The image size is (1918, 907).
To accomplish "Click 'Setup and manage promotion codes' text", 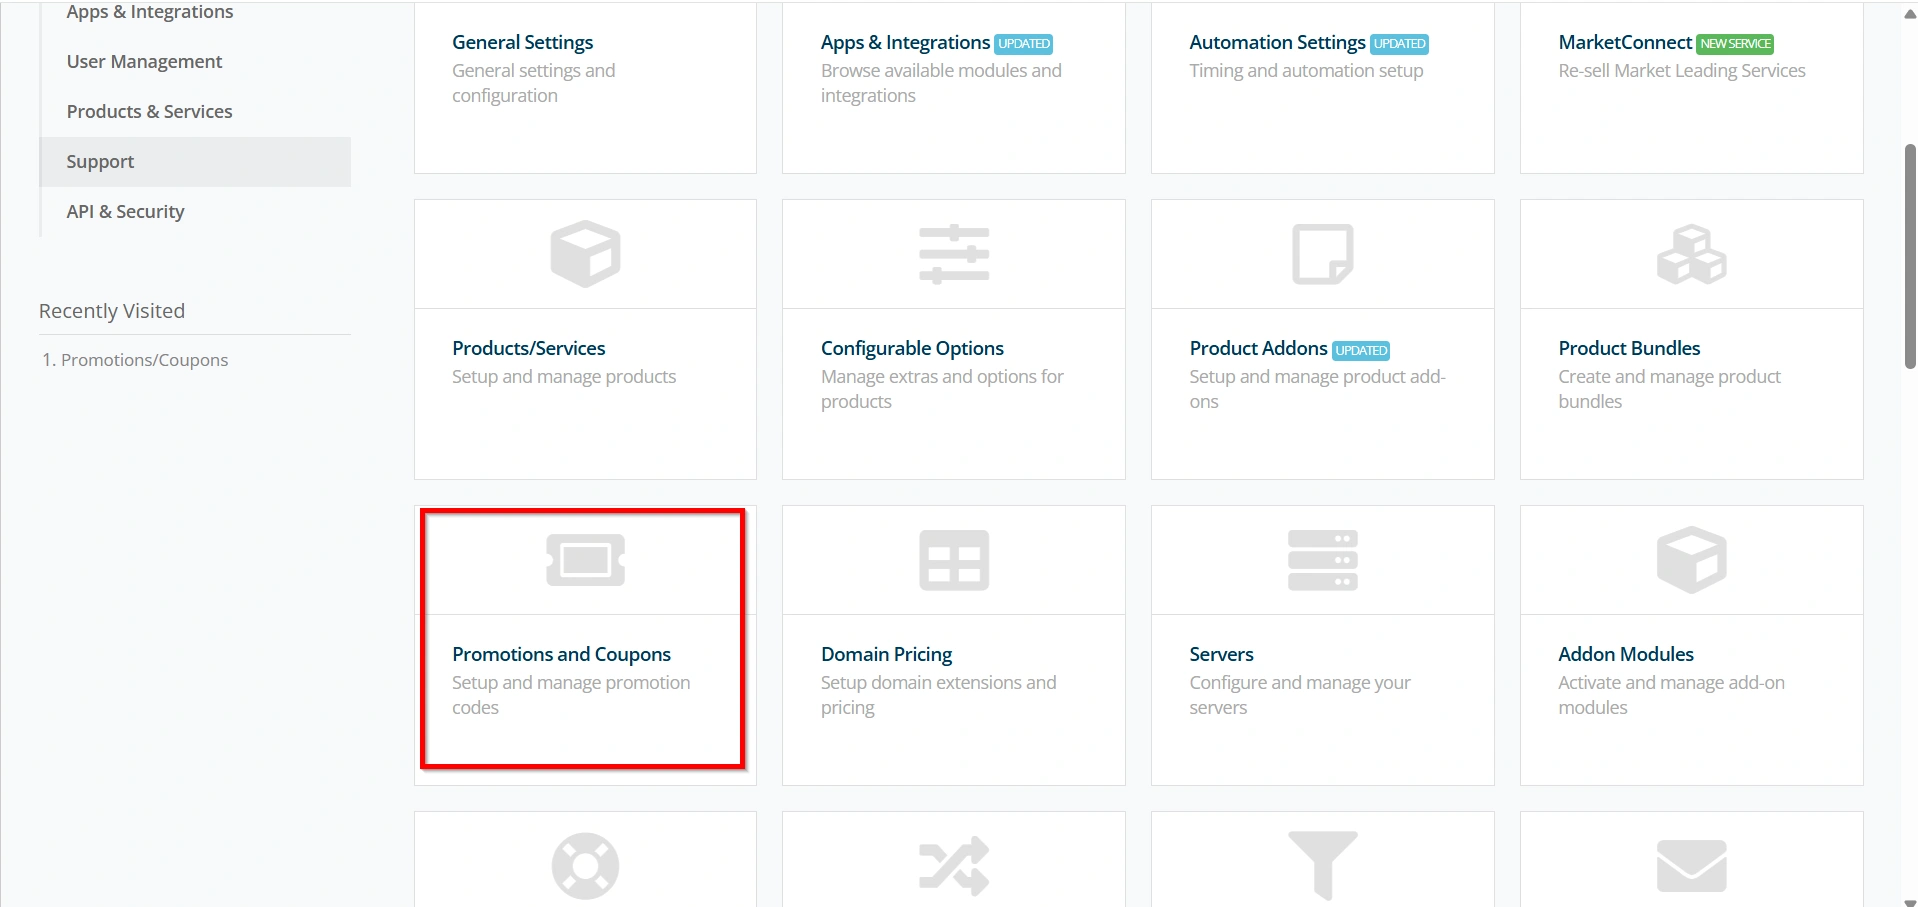I will coord(571,695).
